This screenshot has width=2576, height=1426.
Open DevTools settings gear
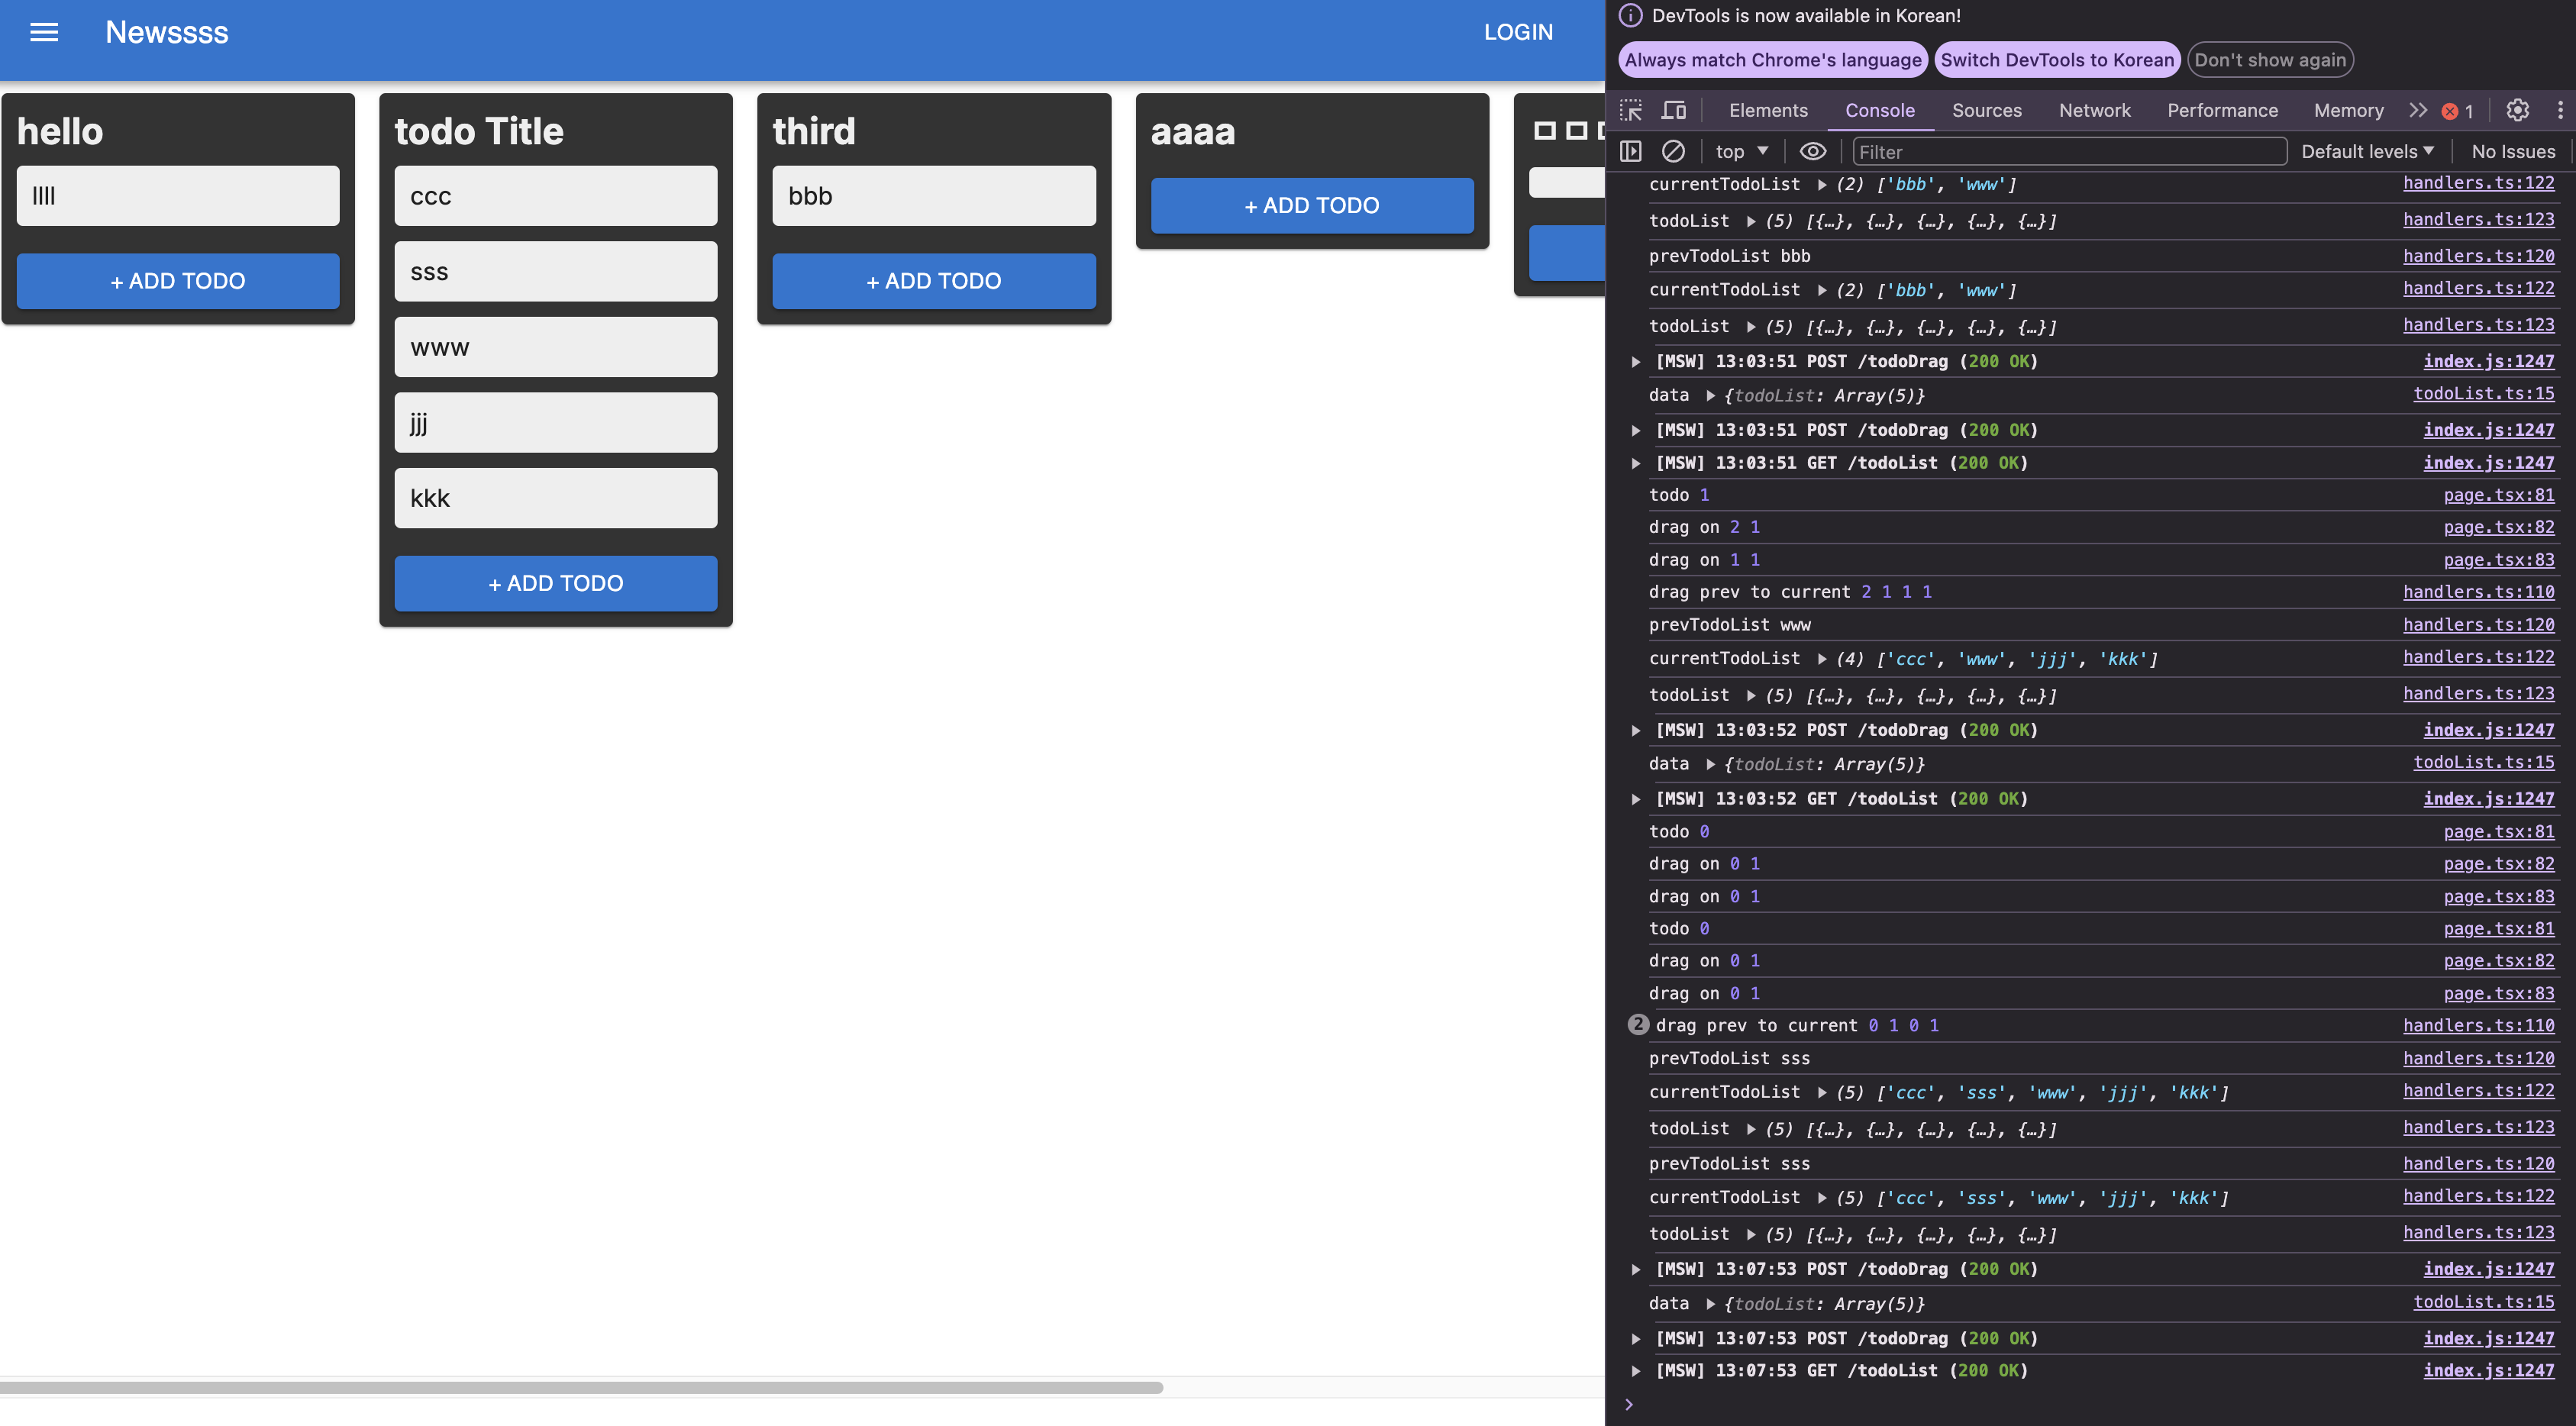point(2517,110)
